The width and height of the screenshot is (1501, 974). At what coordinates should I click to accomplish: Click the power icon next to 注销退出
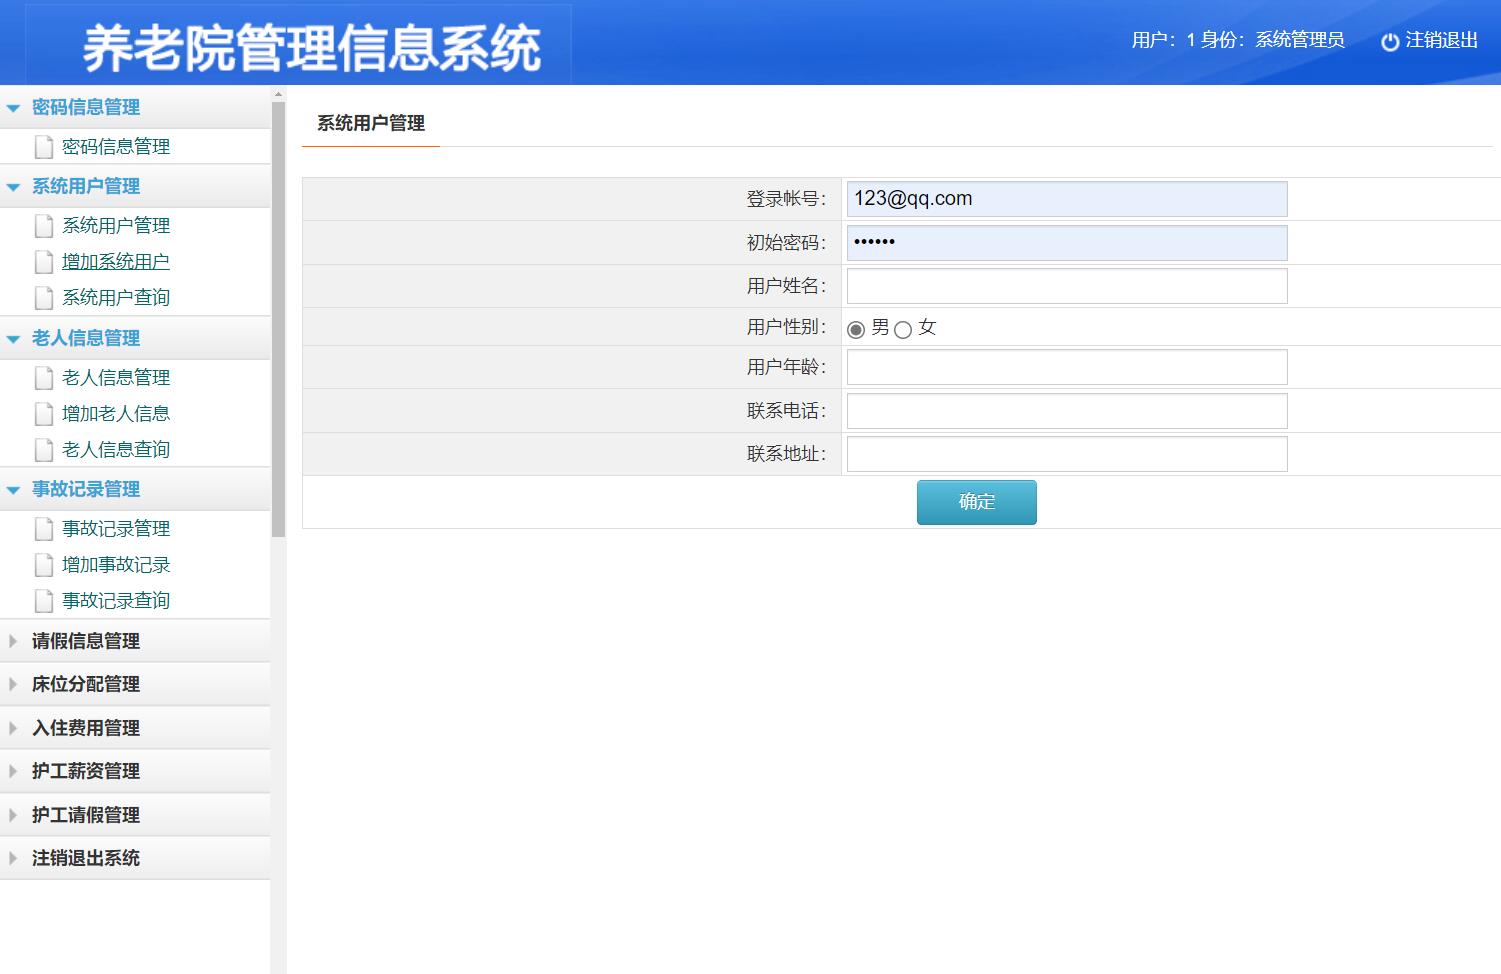tap(1390, 42)
